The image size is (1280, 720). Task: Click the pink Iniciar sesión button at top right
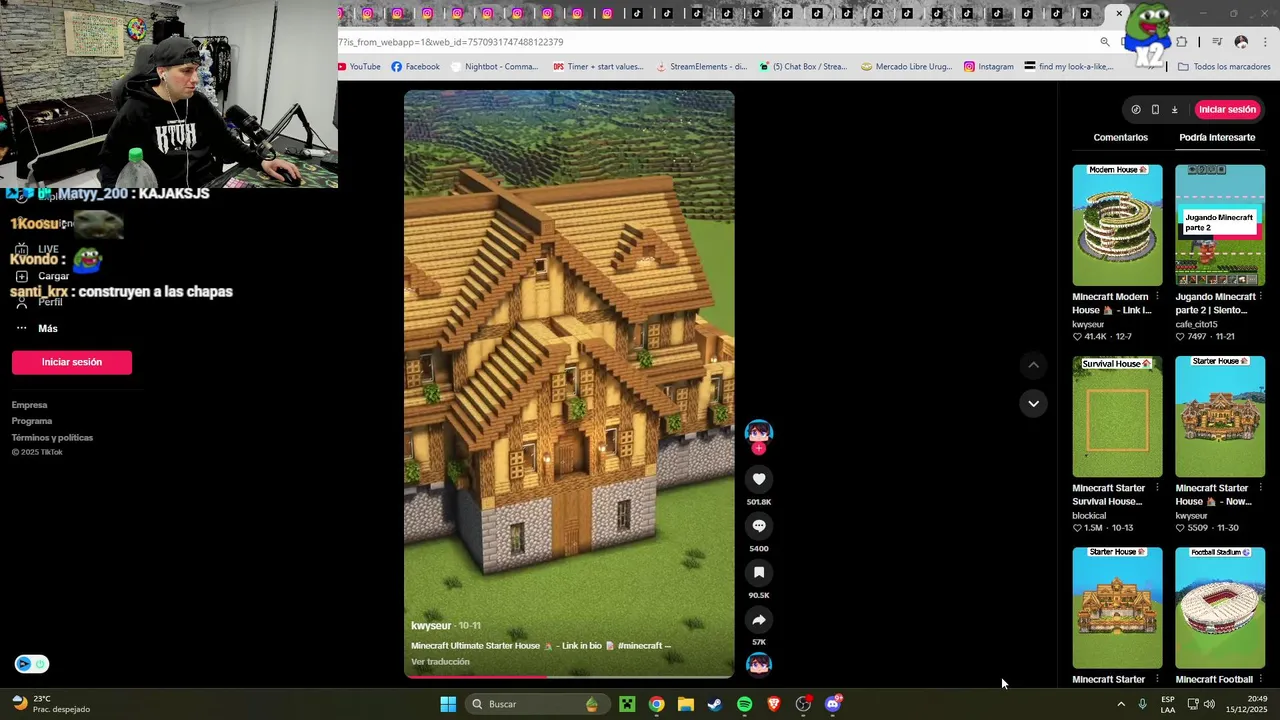[1227, 110]
